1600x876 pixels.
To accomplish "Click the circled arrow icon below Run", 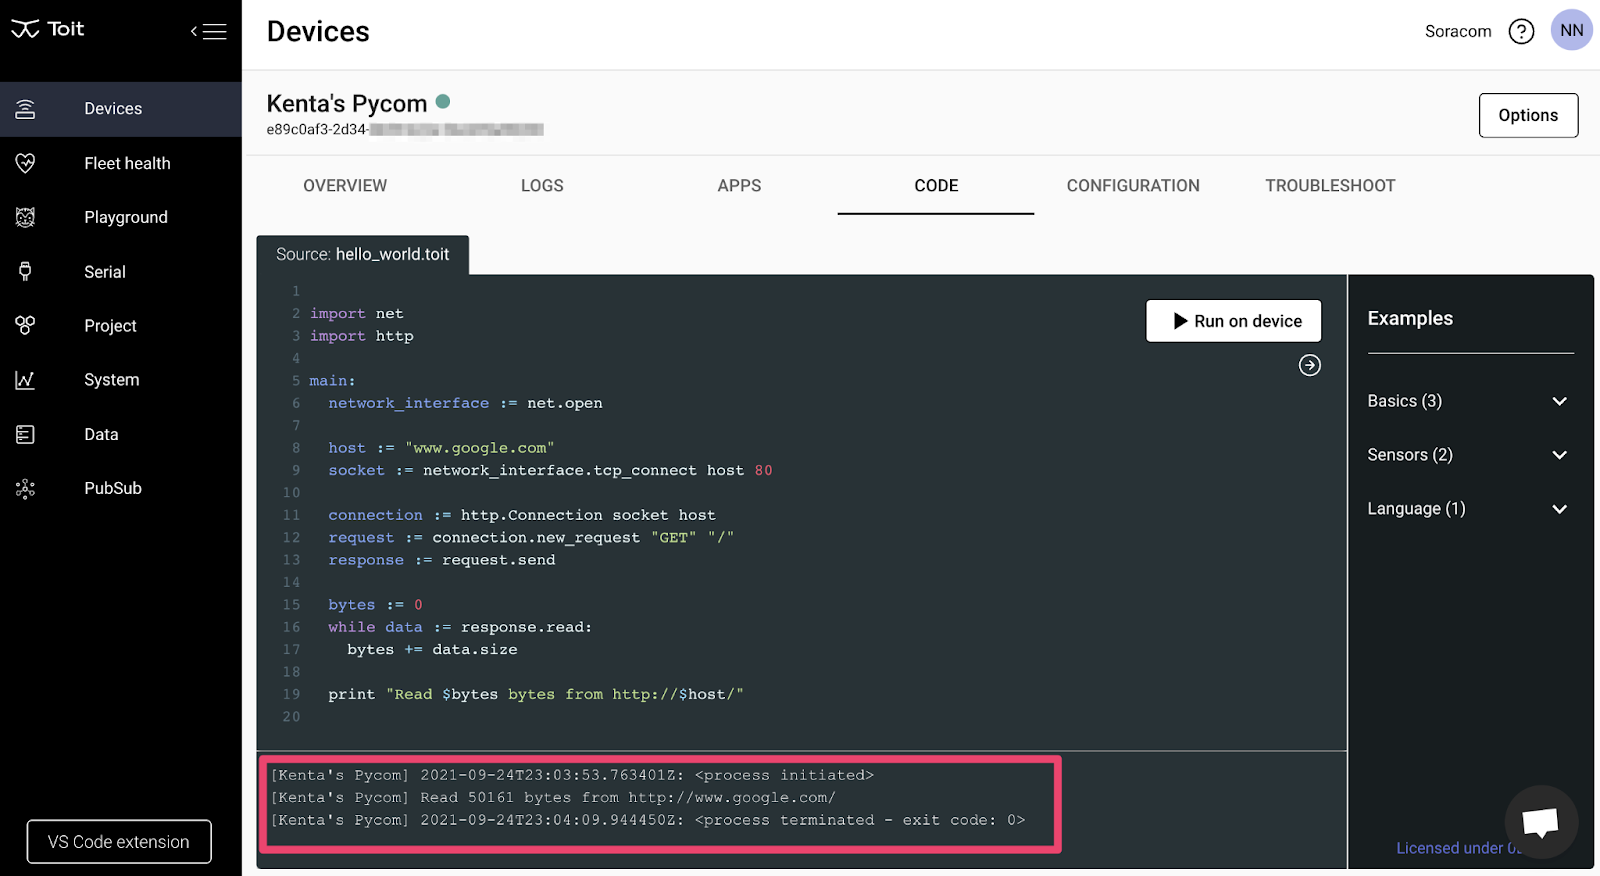I will tap(1309, 365).
